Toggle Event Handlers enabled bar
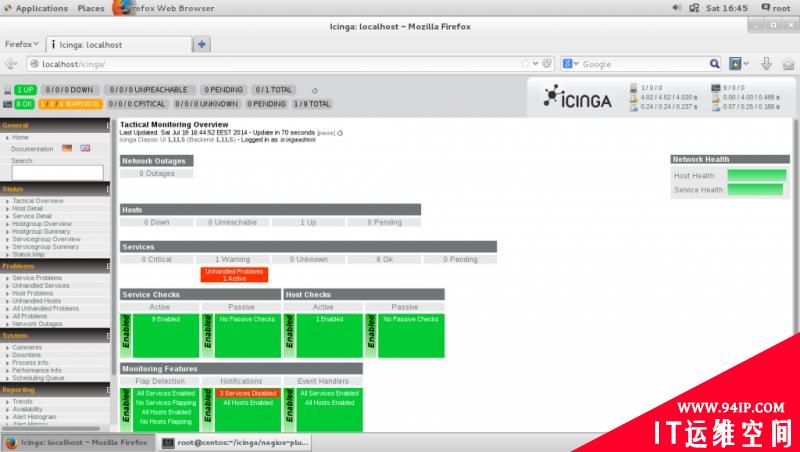The image size is (800, 452). tap(289, 409)
